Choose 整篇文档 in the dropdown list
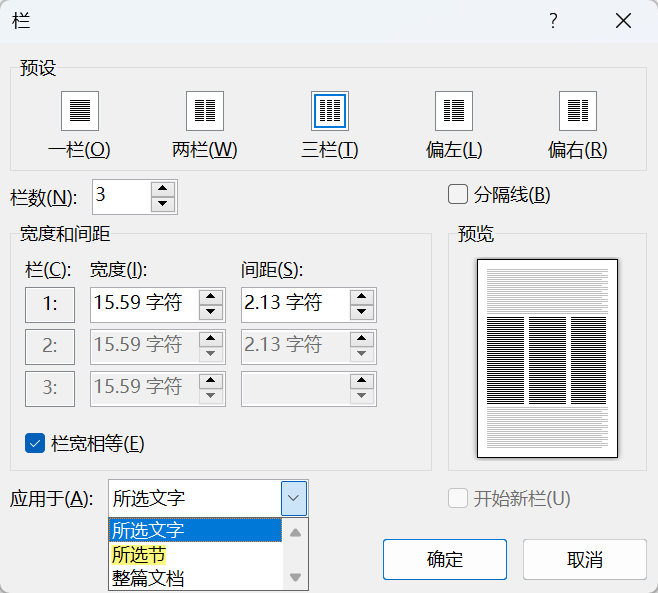The height and width of the screenshot is (593, 658). 196,578
